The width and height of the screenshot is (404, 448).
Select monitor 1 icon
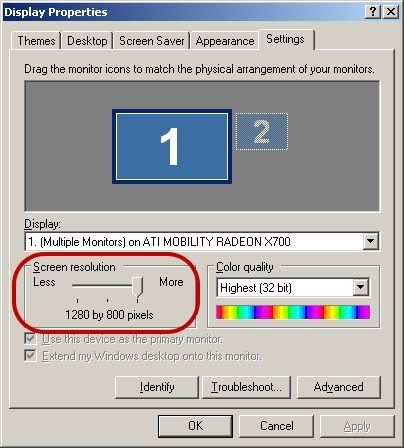pos(172,146)
